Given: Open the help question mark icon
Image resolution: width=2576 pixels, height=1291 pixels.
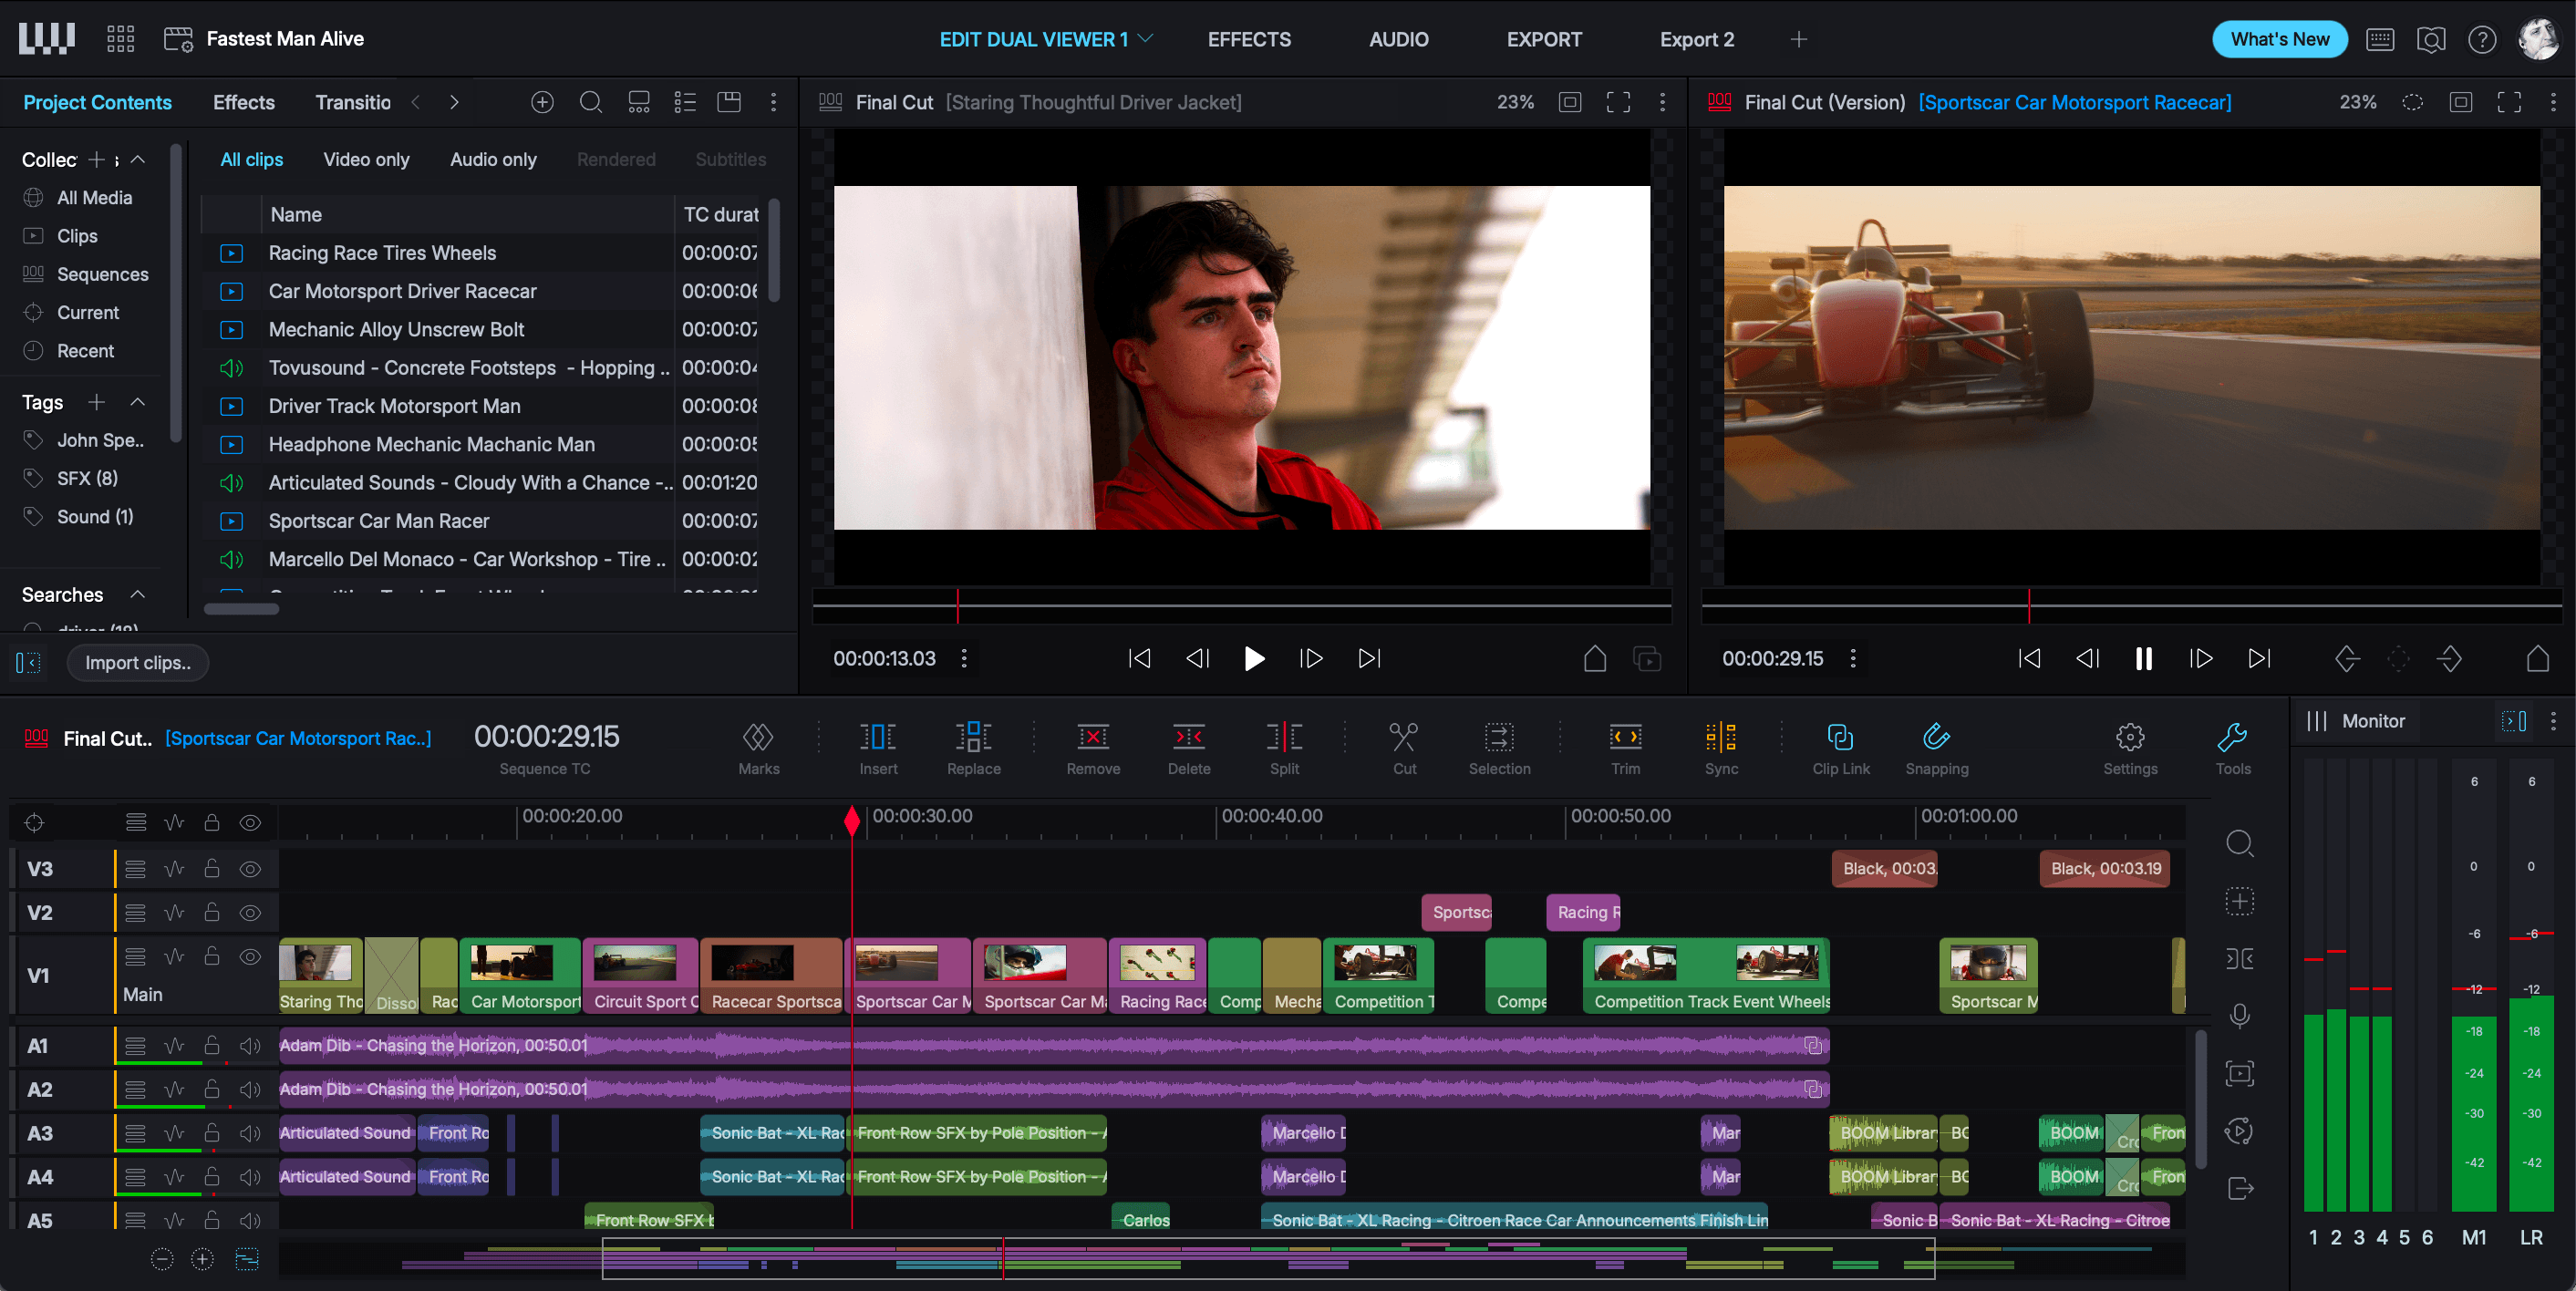Looking at the screenshot, I should 2482,39.
